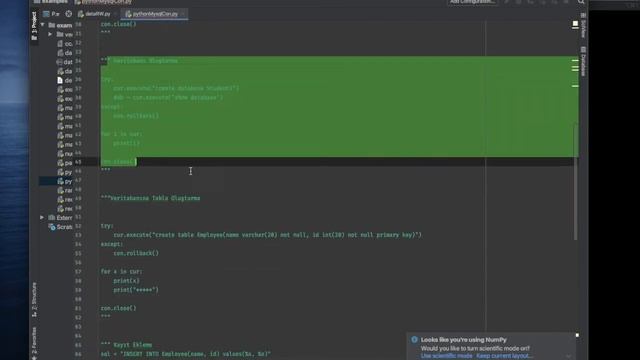Open the SciView tool window tab
The image size is (640, 360).
coord(583,26)
